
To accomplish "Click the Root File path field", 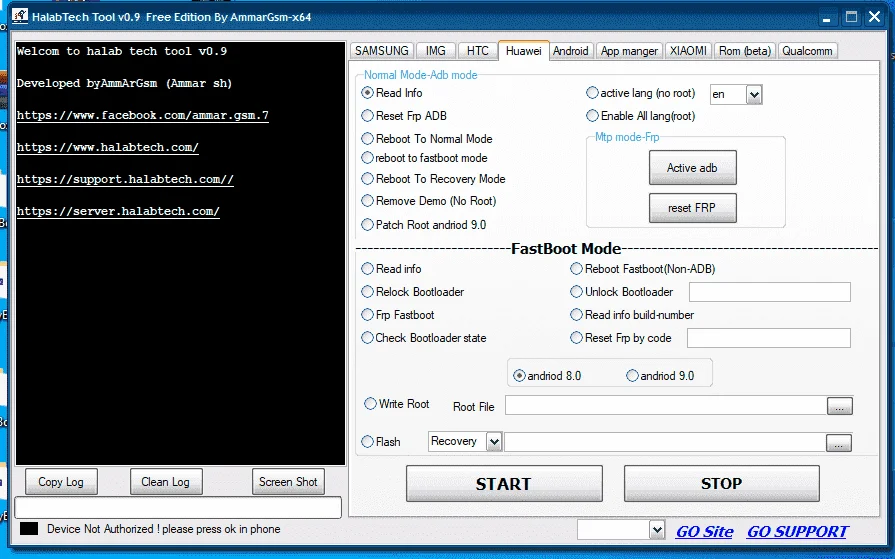I will [x=666, y=405].
